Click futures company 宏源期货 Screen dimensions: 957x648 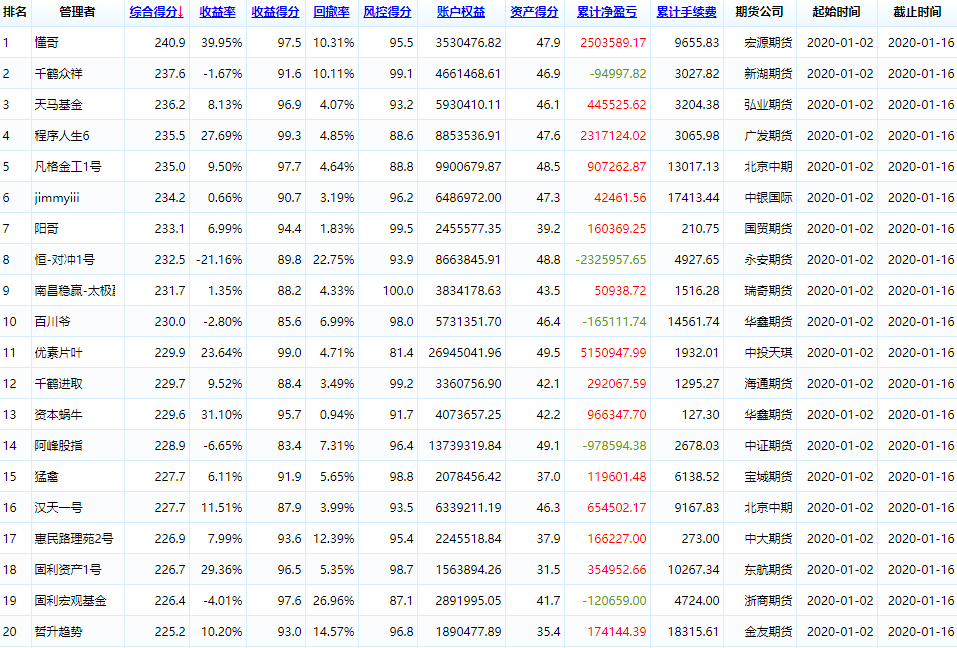768,43
